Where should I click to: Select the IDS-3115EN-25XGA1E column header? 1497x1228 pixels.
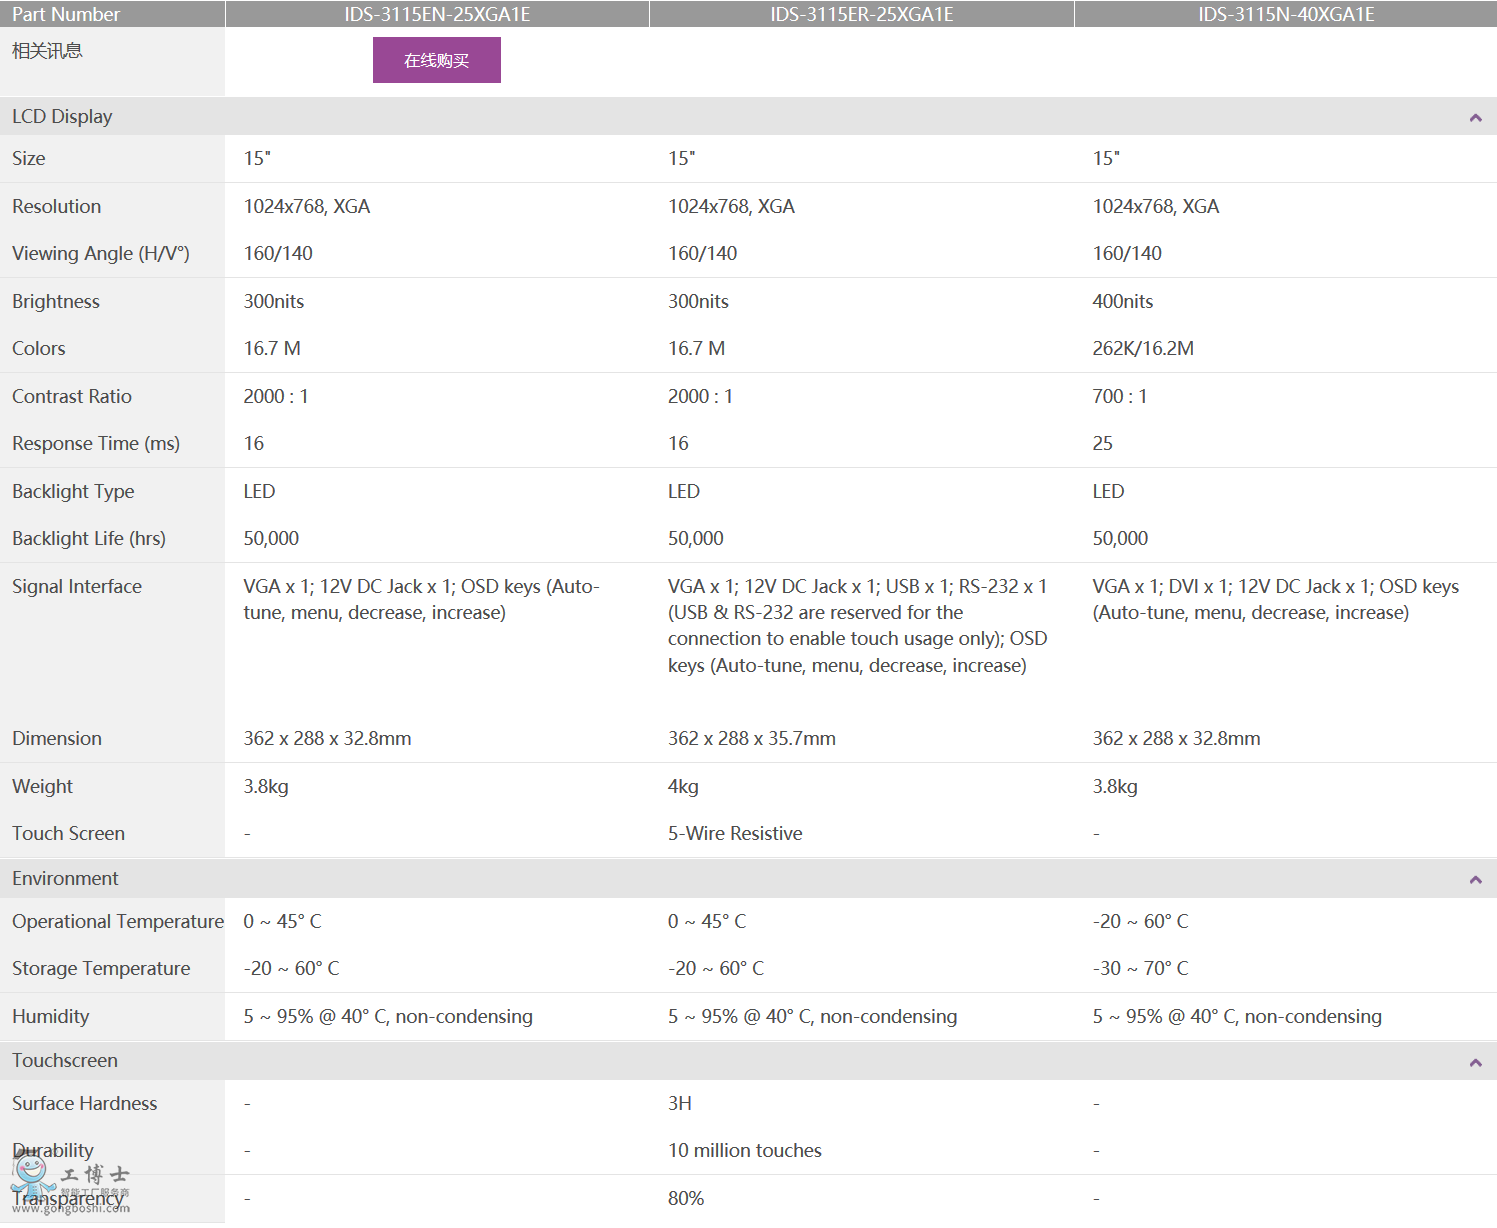click(x=437, y=14)
